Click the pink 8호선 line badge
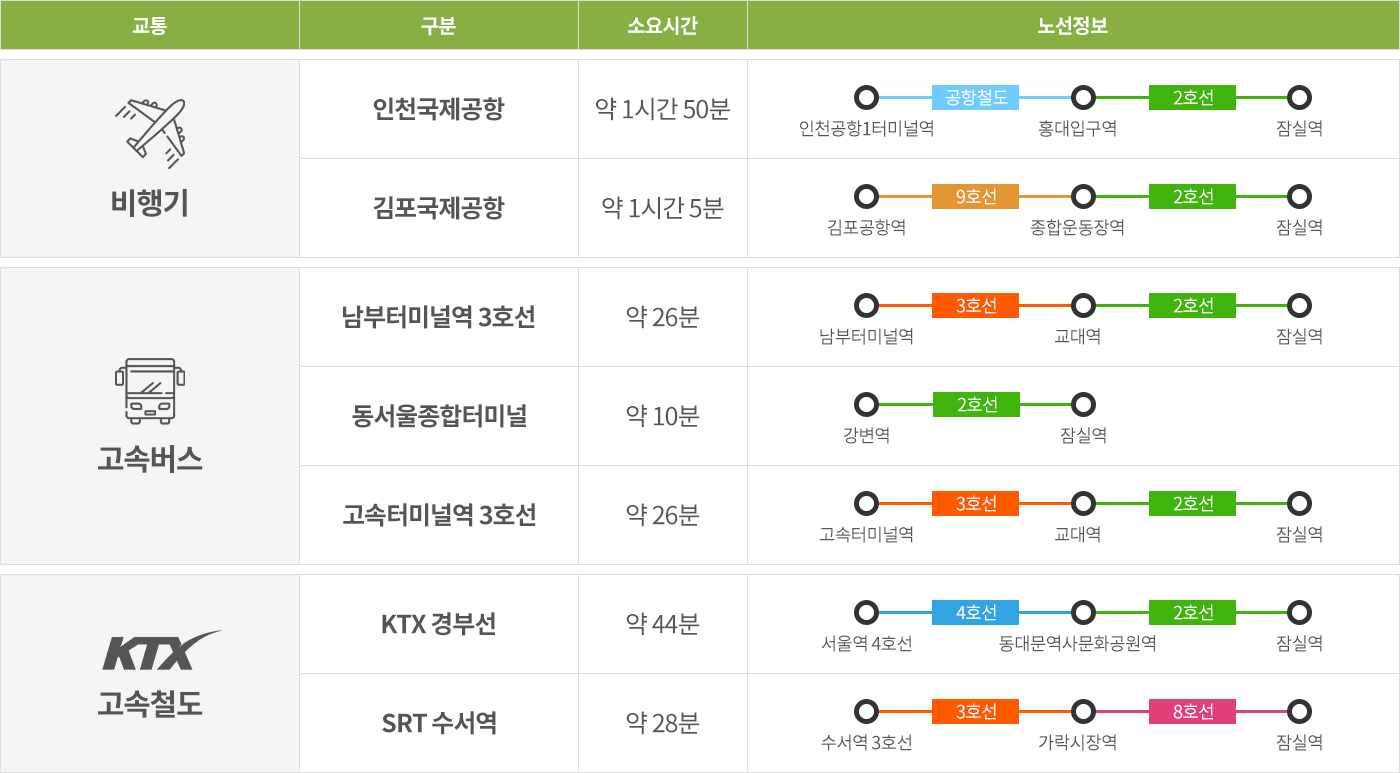Screen dimensions: 1400x773 (x=1192, y=712)
